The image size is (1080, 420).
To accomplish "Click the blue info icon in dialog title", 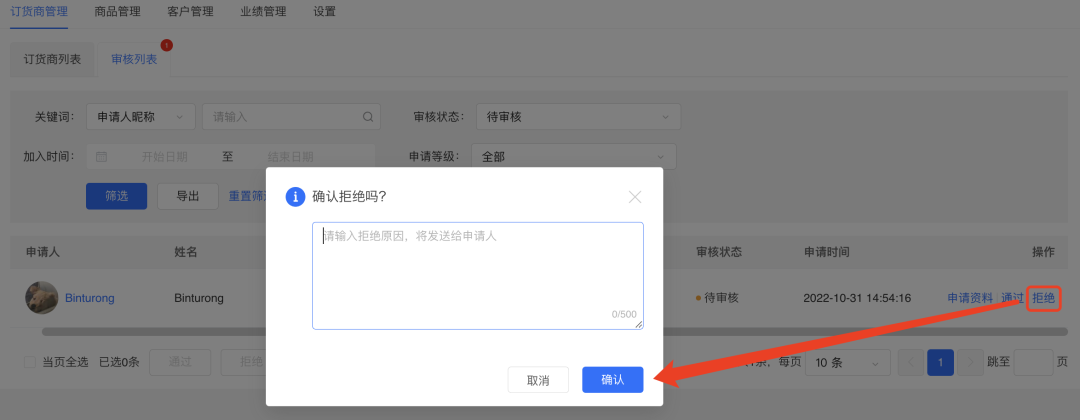I will pyautogui.click(x=295, y=196).
